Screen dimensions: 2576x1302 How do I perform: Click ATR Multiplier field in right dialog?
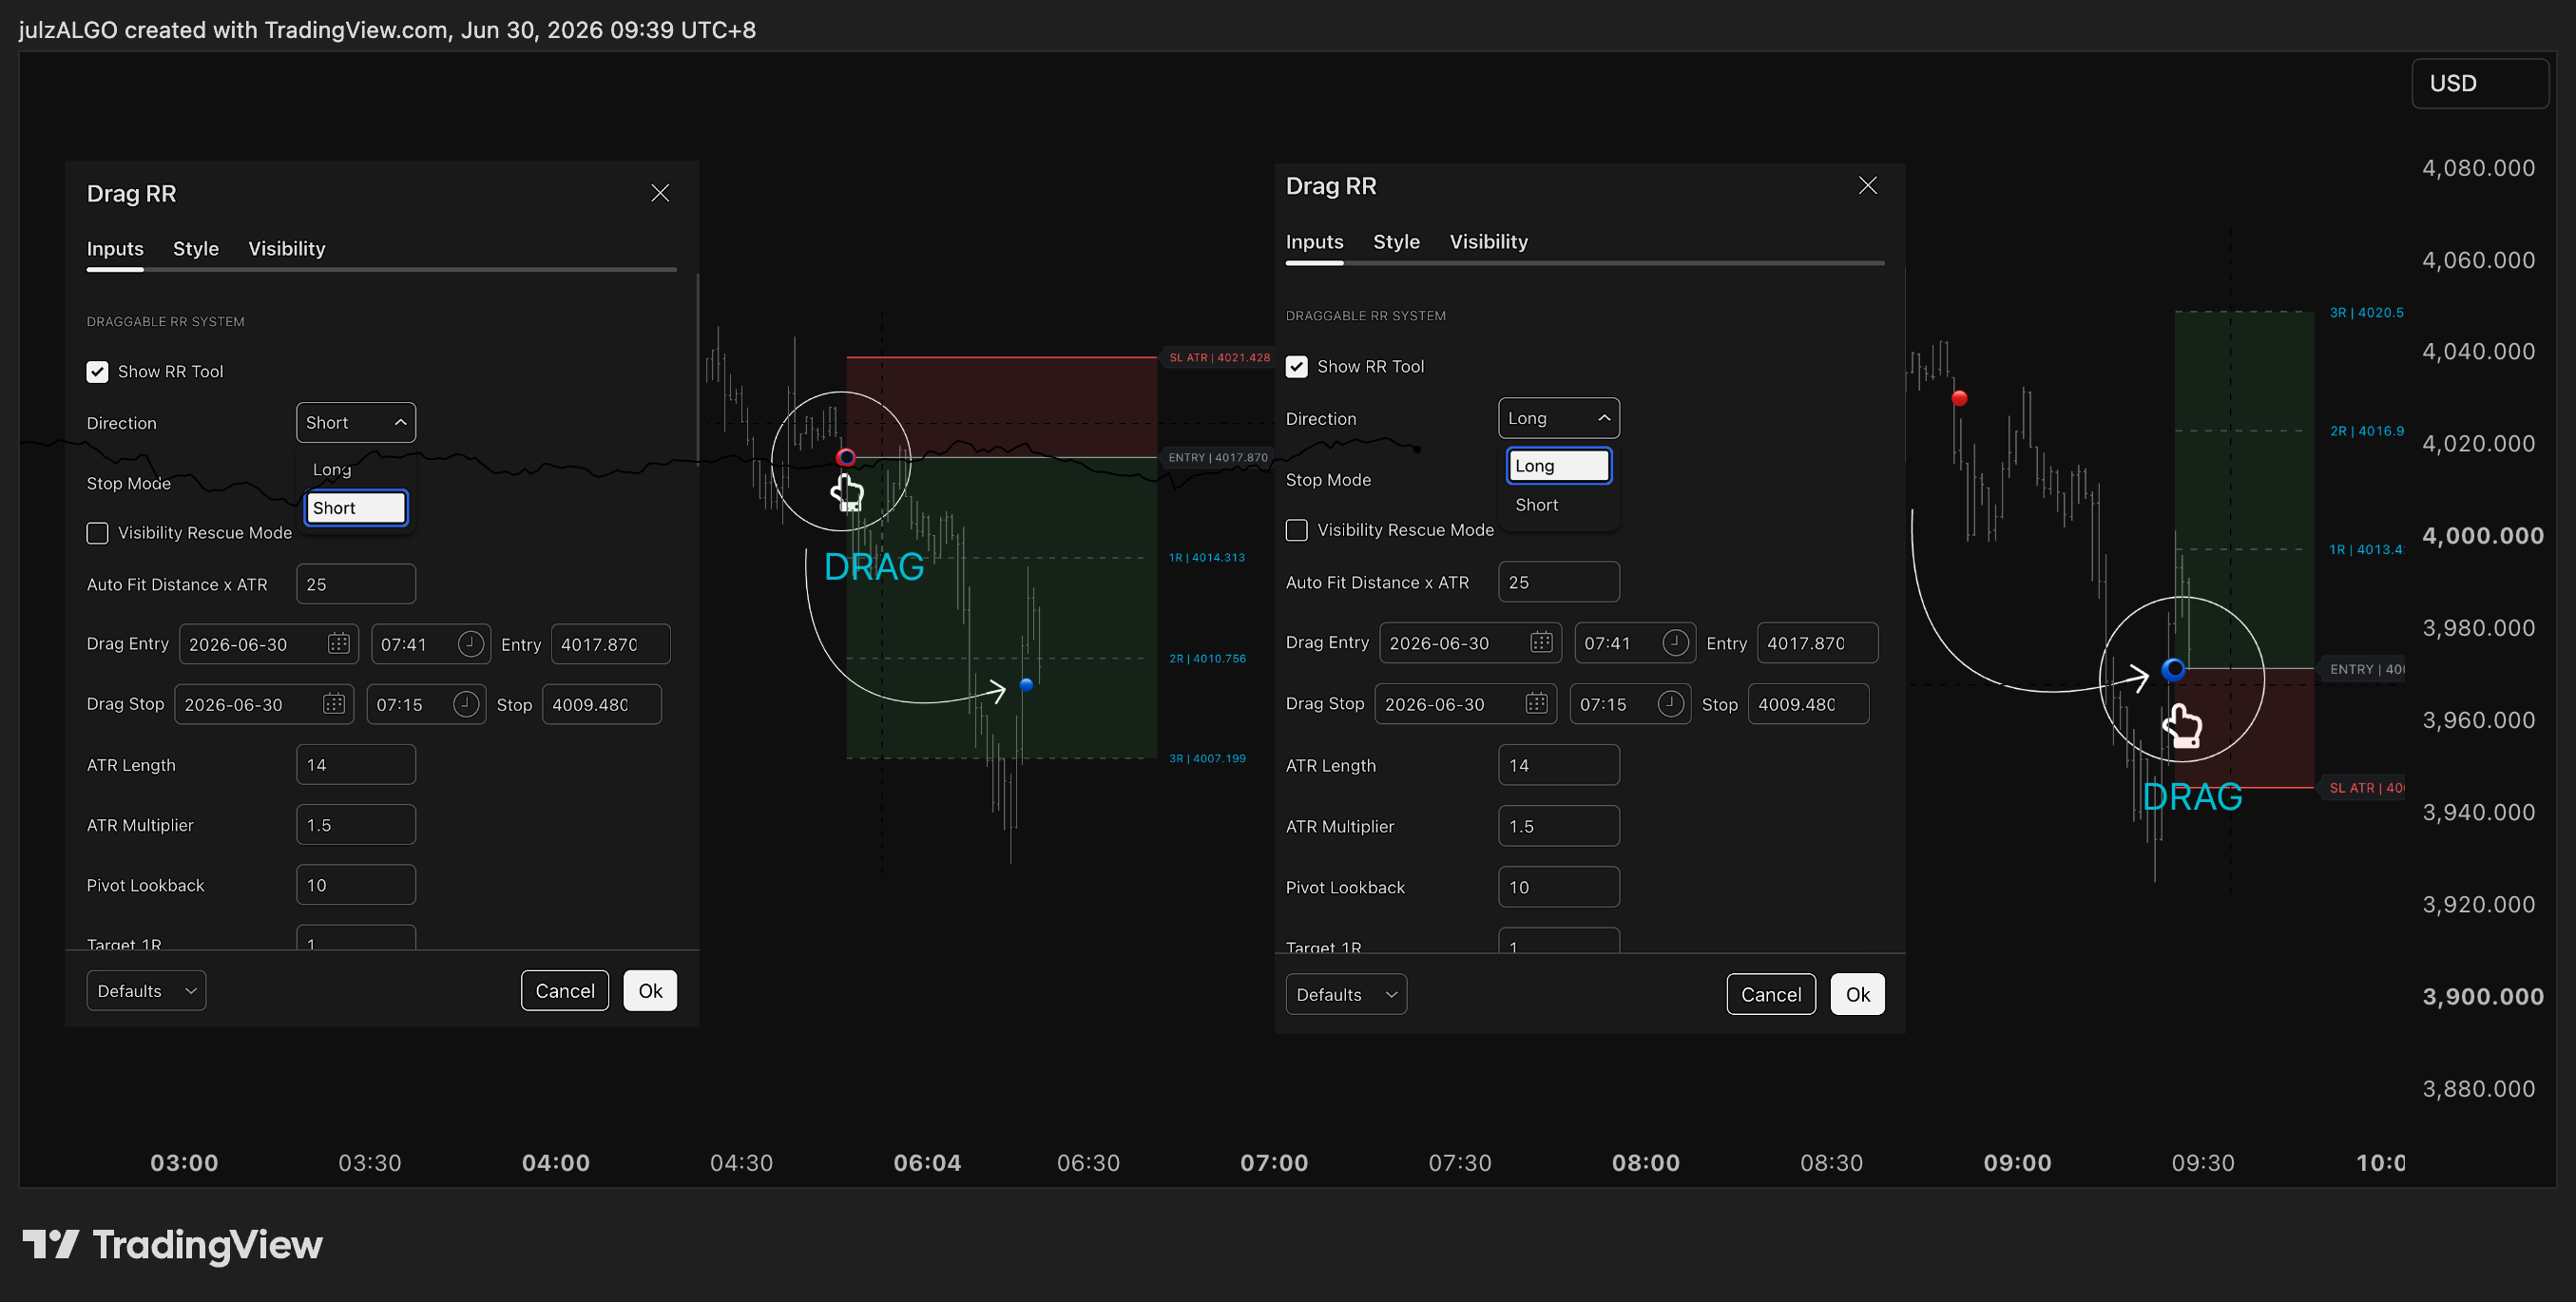coord(1558,826)
